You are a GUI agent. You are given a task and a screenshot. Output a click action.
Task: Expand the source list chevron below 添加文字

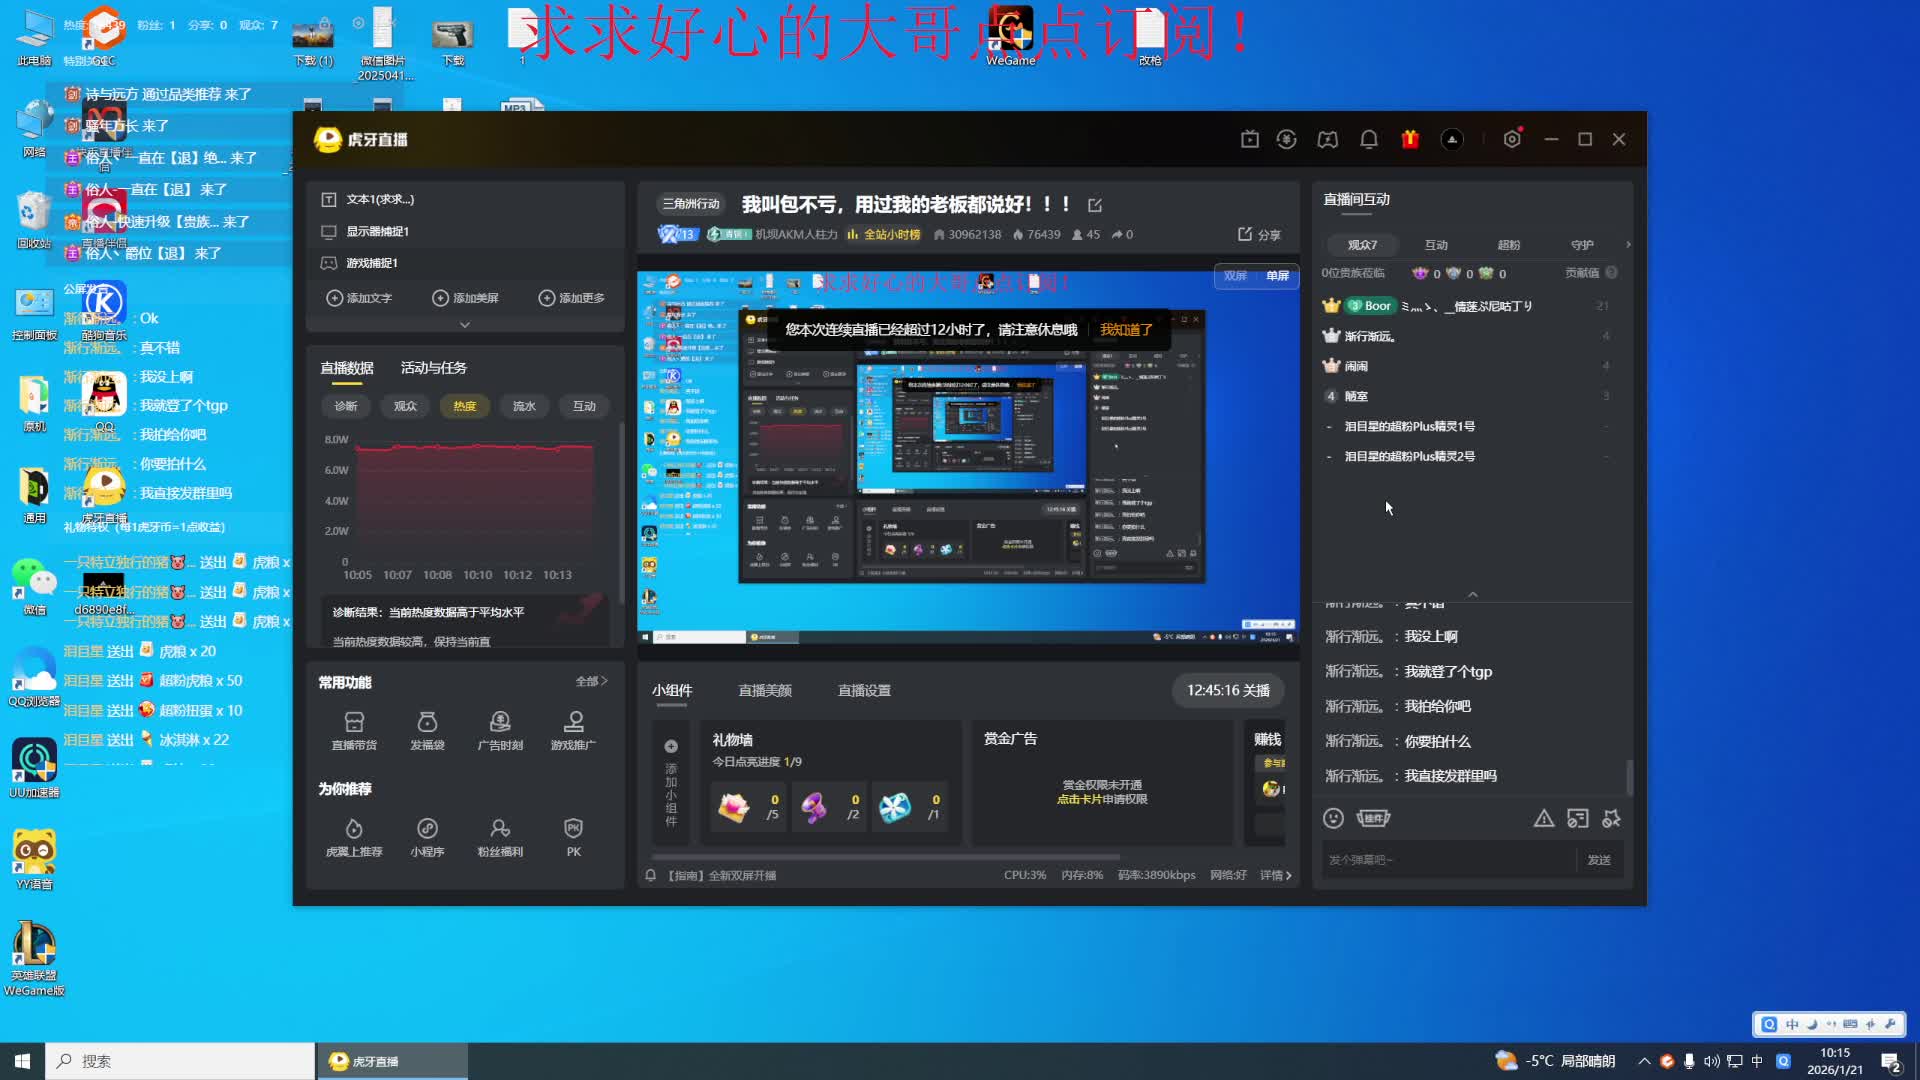465,325
